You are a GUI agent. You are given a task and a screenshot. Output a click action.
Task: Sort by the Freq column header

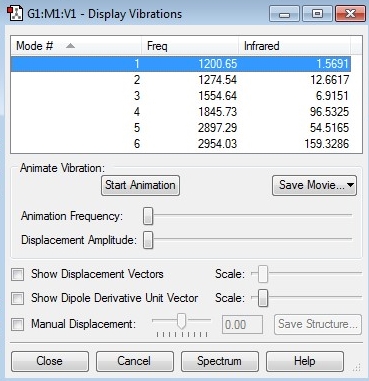click(x=190, y=46)
